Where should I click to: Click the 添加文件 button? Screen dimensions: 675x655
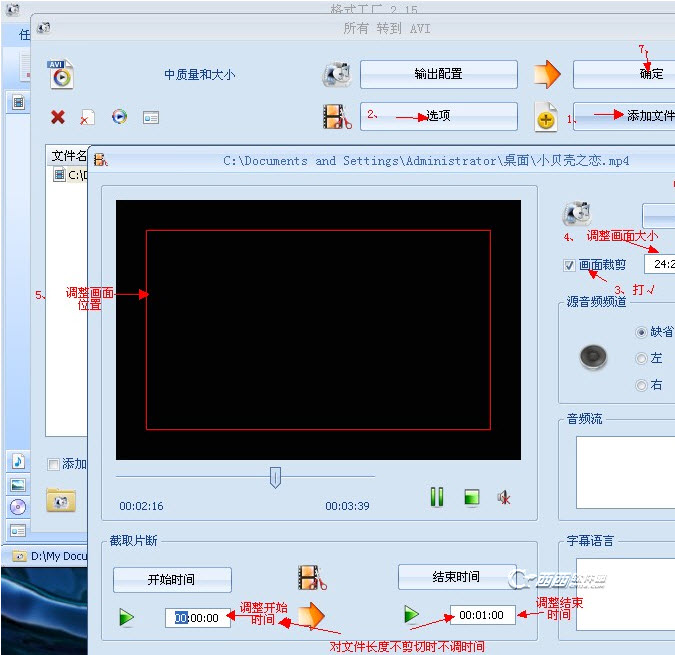(x=624, y=116)
